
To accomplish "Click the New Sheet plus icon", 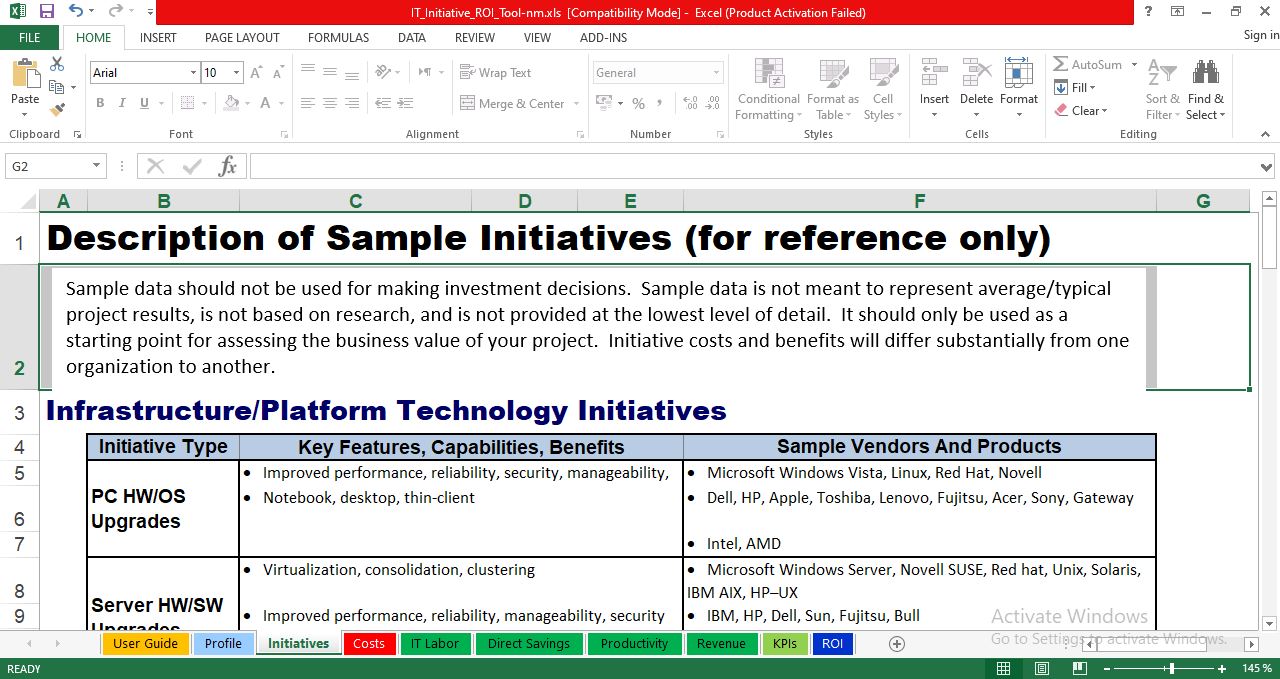I will 897,643.
